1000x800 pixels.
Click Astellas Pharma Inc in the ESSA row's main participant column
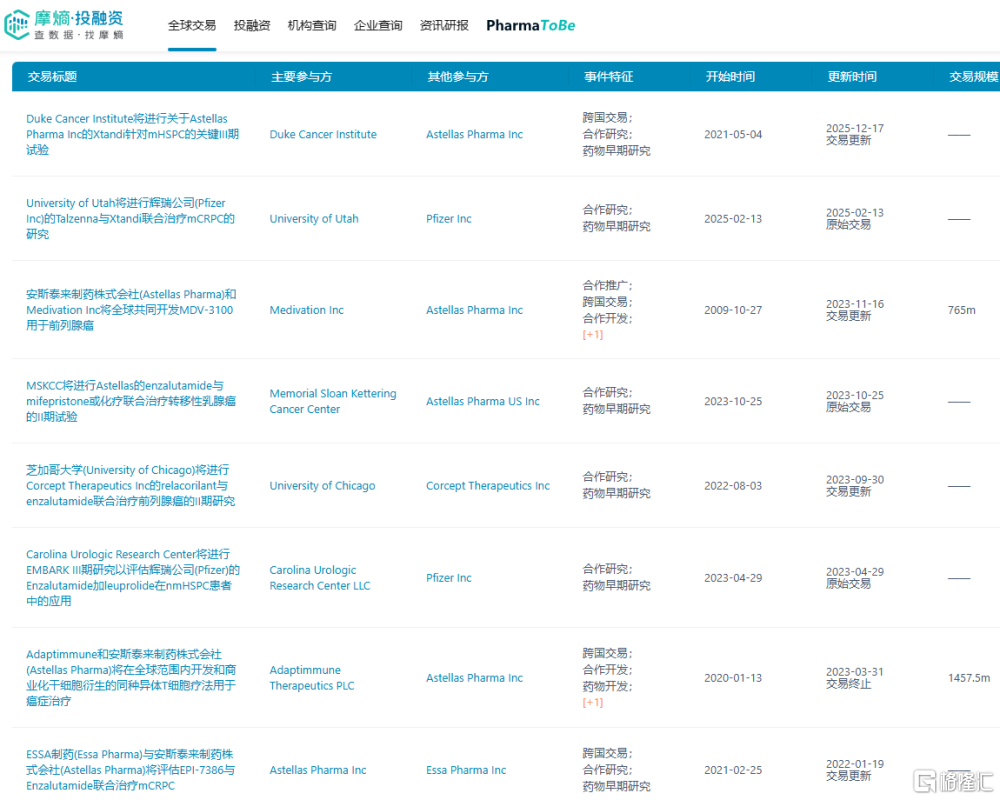(318, 770)
